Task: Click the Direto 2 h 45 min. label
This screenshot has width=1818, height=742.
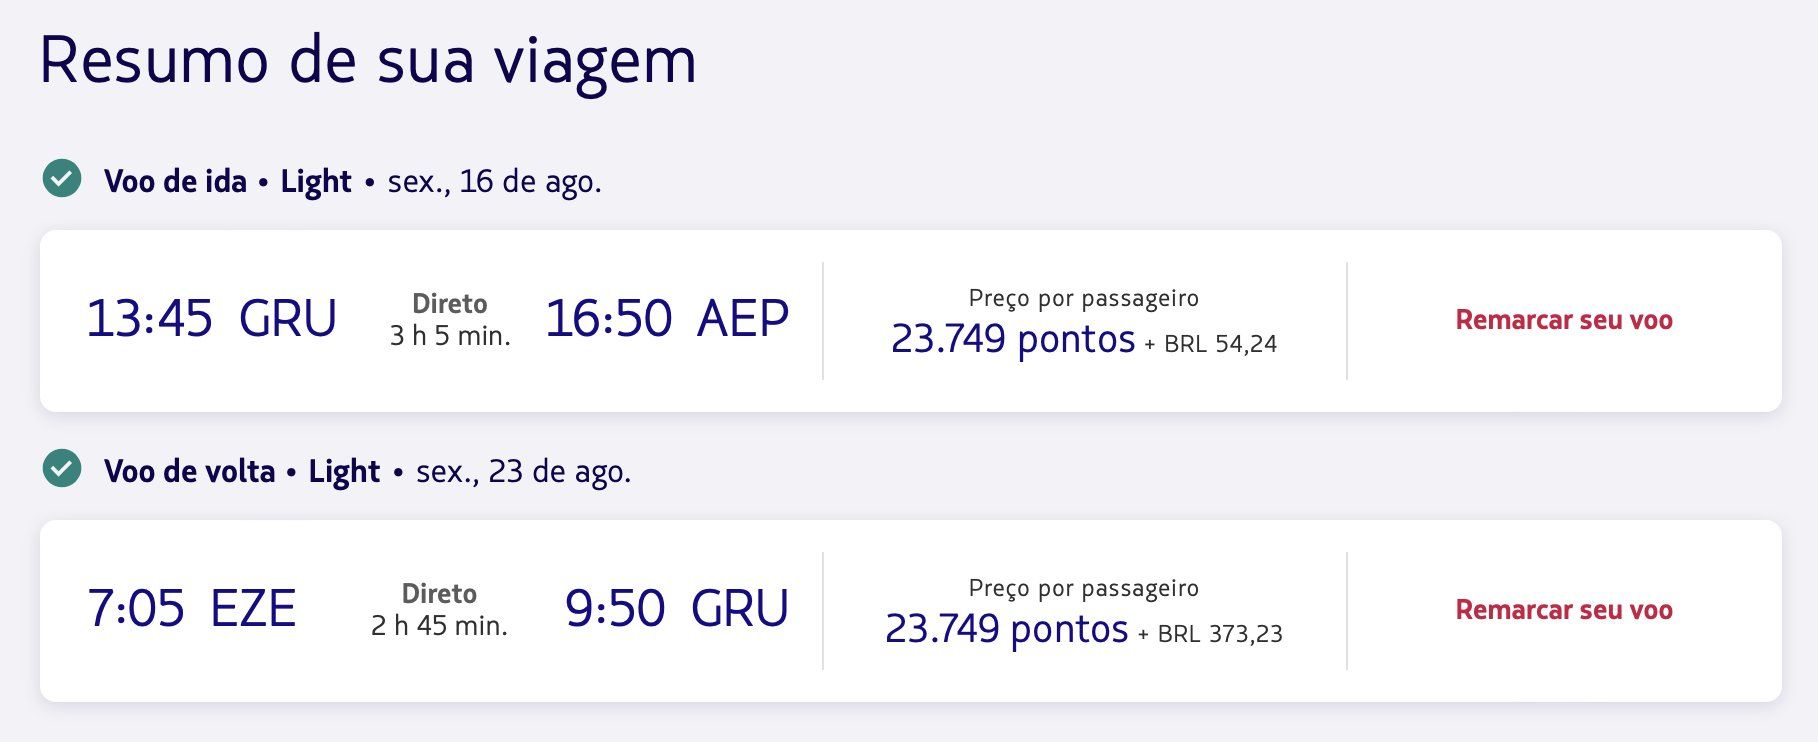Action: click(439, 610)
